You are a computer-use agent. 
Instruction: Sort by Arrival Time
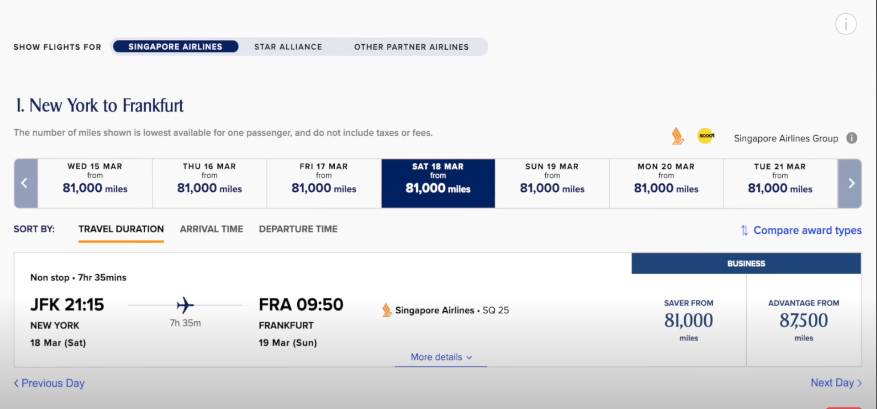(211, 229)
